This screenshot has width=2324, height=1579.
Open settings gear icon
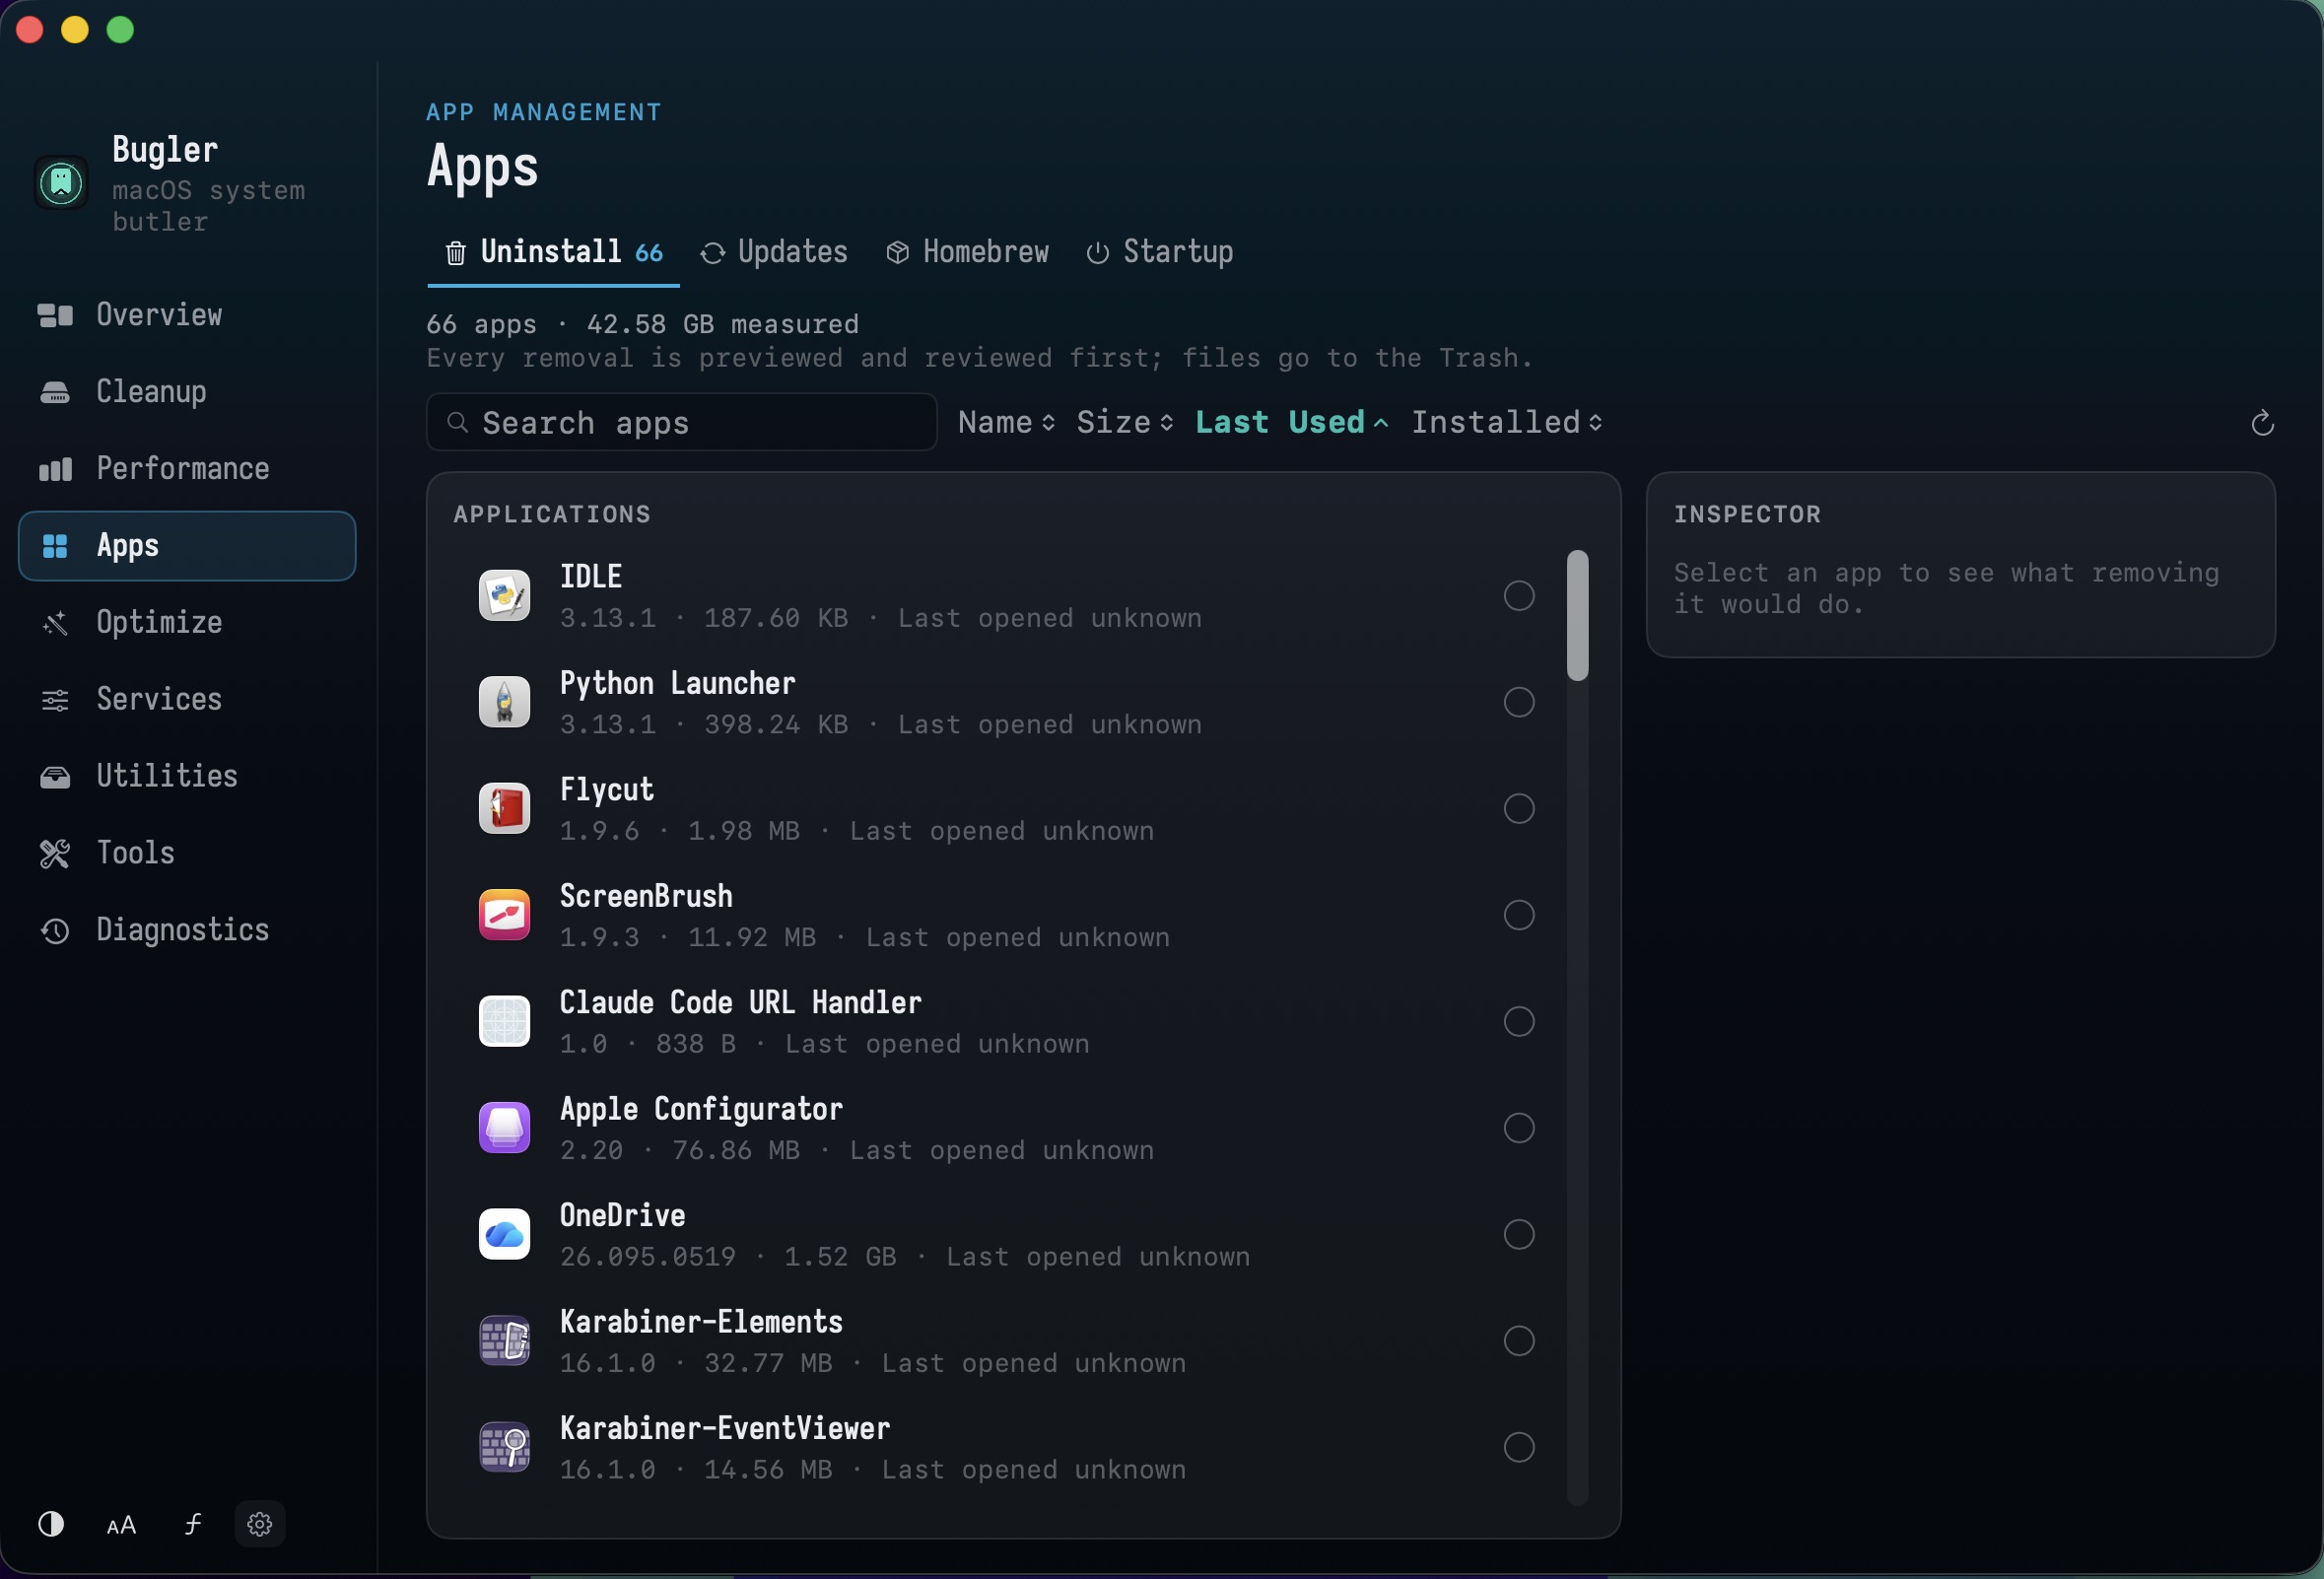(260, 1524)
